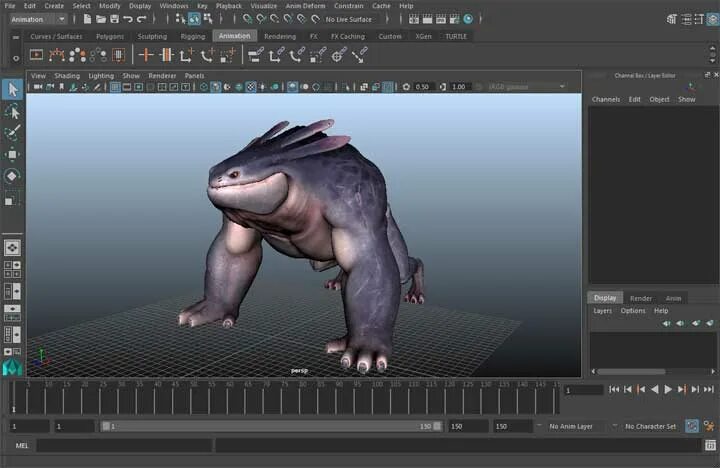Open the Animation menu set dropdown

click(38, 19)
